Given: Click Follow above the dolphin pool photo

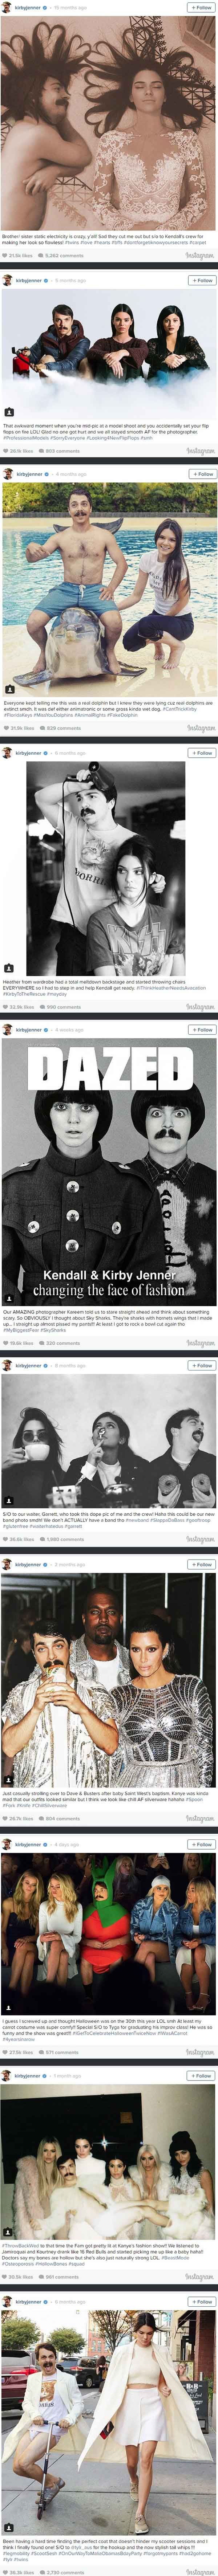Looking at the screenshot, I should (x=202, y=474).
